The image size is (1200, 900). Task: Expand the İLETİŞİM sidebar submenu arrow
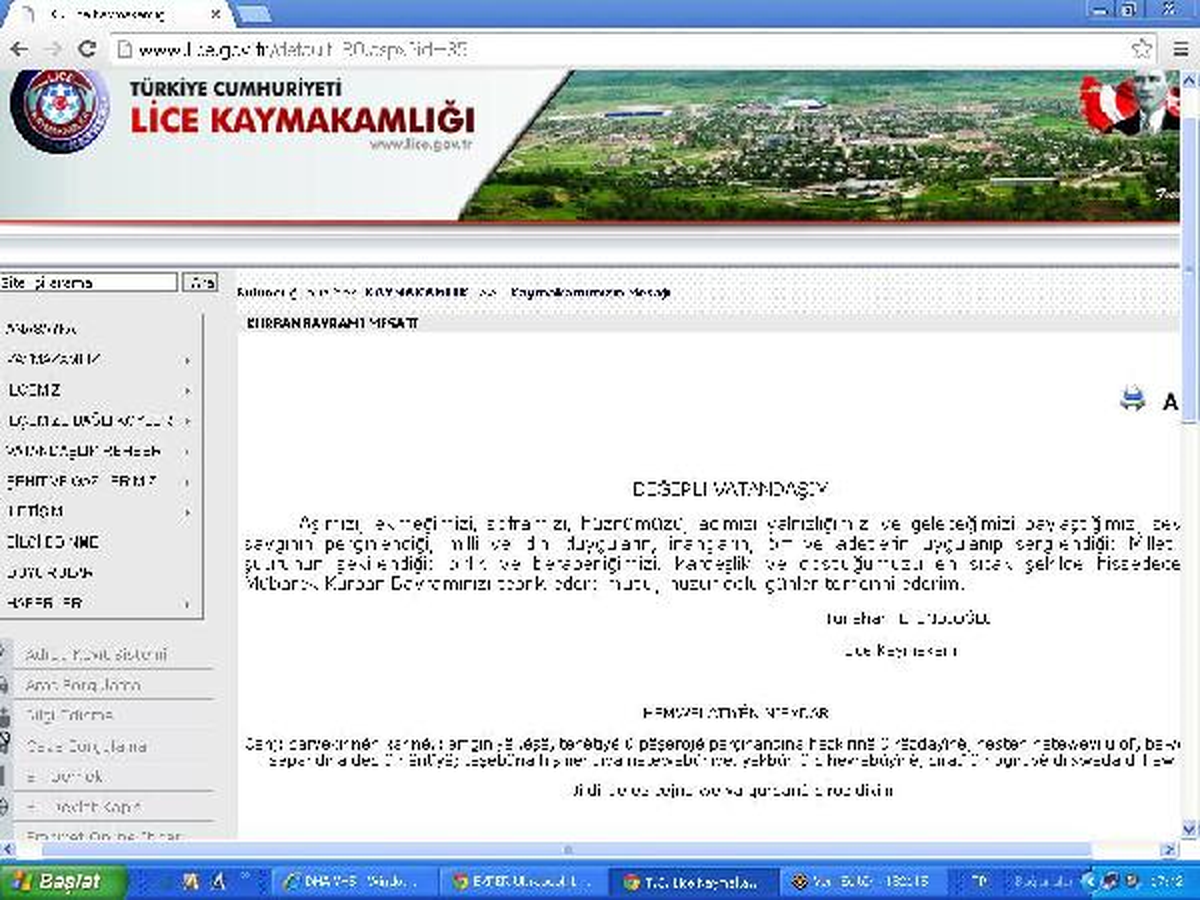pyautogui.click(x=187, y=512)
